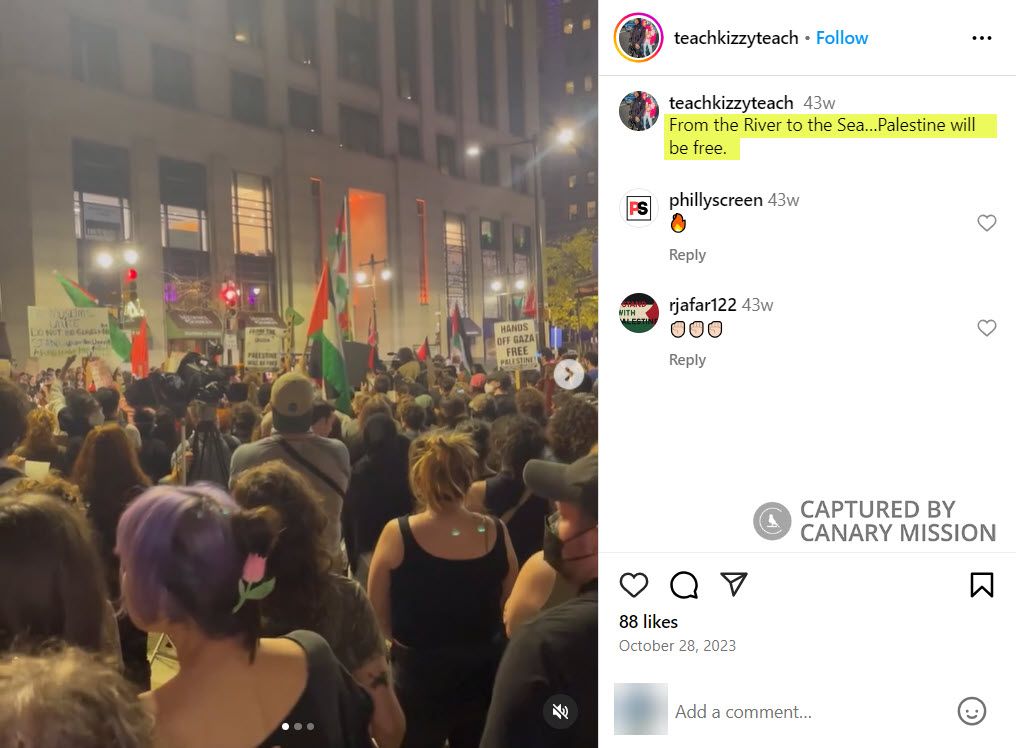Open the emoji picker smiley icon
The width and height of the screenshot is (1016, 748).
(x=971, y=711)
